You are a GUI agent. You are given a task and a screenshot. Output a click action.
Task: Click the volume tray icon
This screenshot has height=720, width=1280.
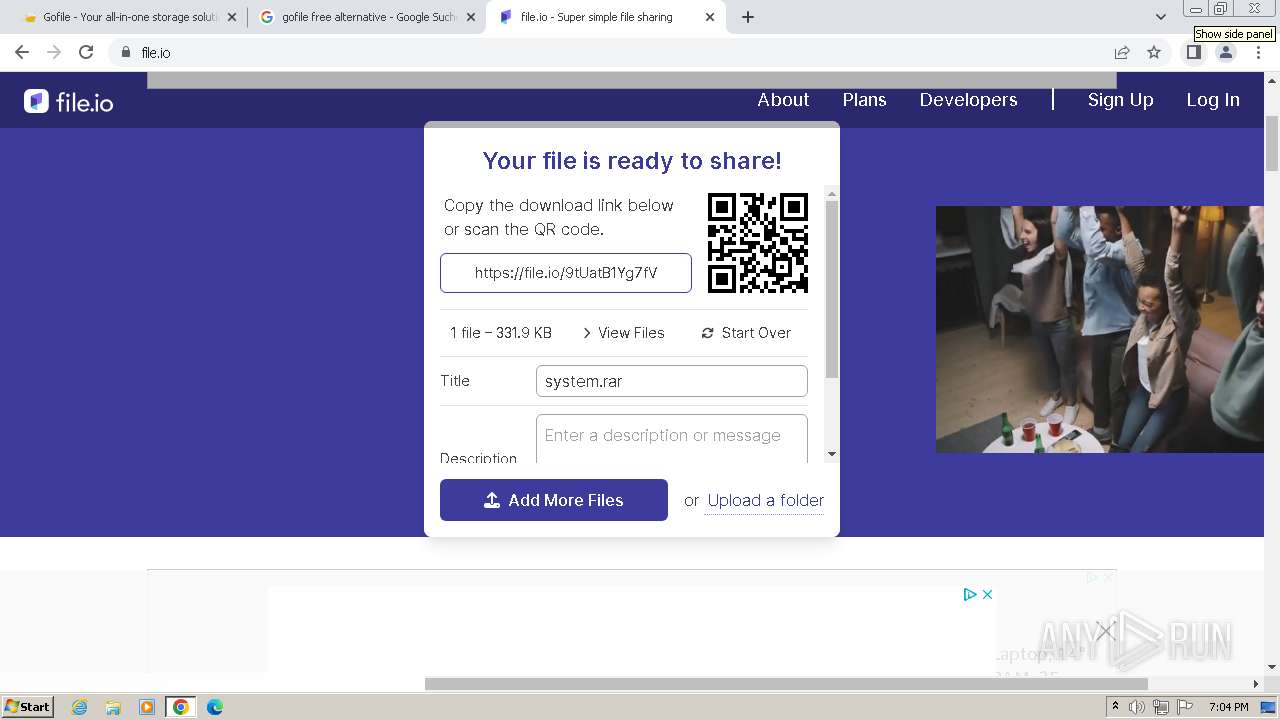[1137, 707]
